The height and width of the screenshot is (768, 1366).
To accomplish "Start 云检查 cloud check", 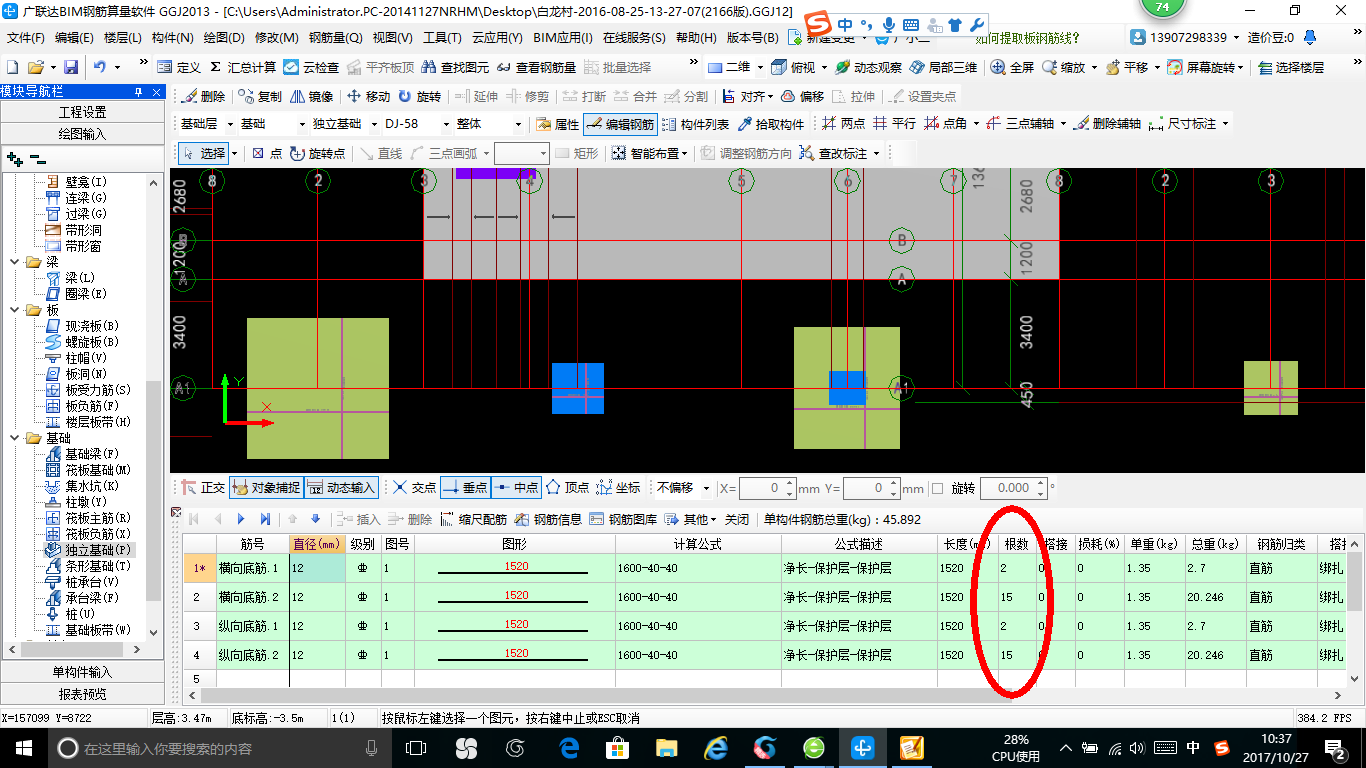I will tap(311, 67).
